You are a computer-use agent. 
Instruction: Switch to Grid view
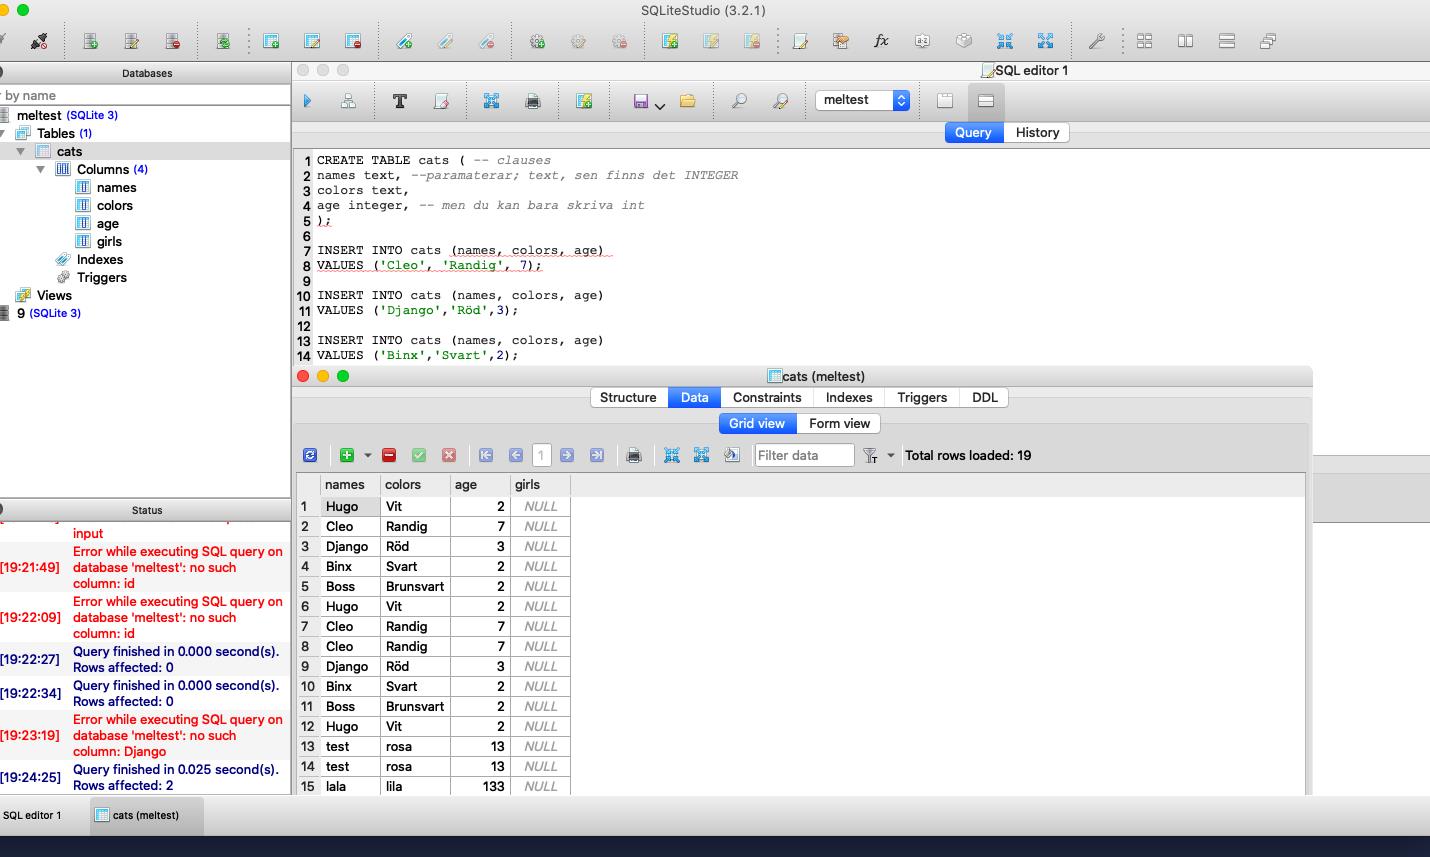[x=757, y=423]
